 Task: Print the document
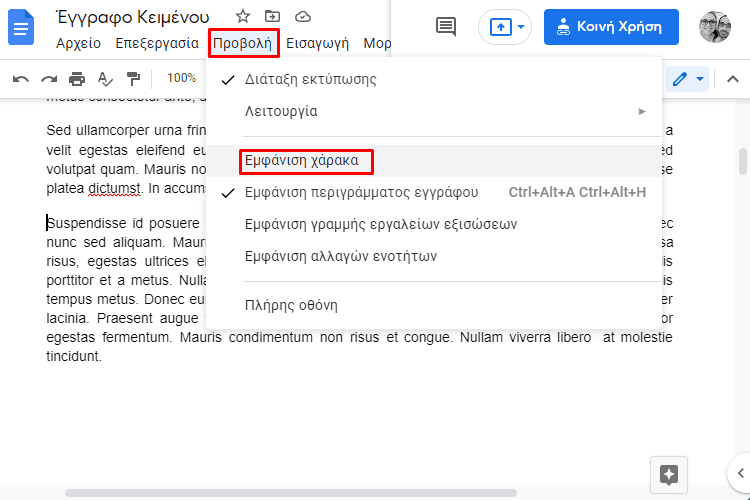pos(77,79)
